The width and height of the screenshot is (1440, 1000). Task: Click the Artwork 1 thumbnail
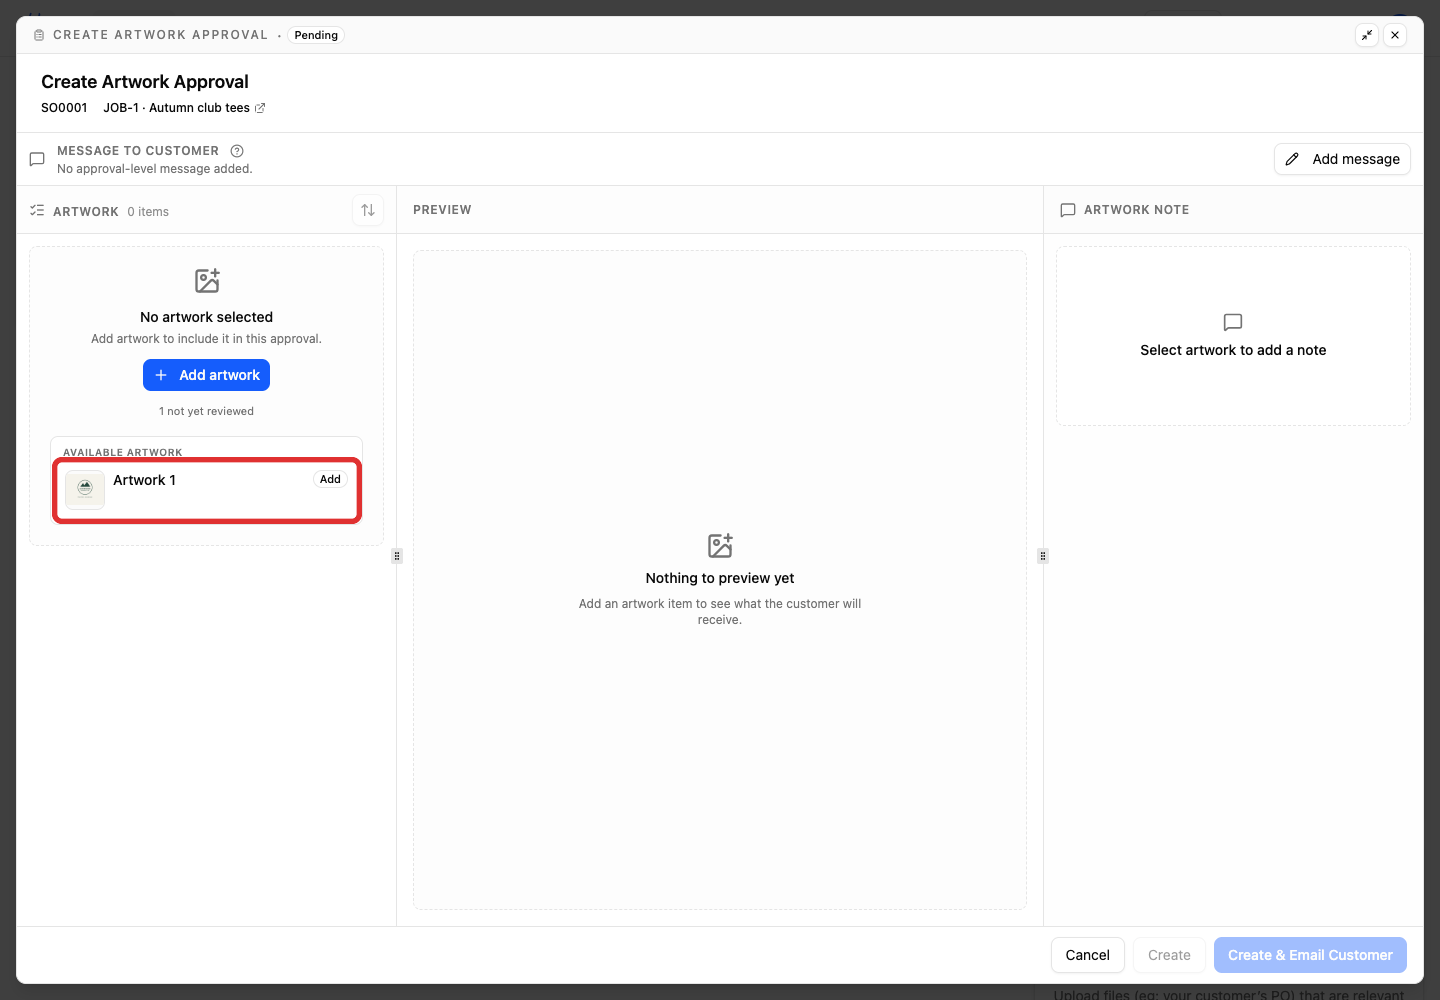[x=85, y=489]
